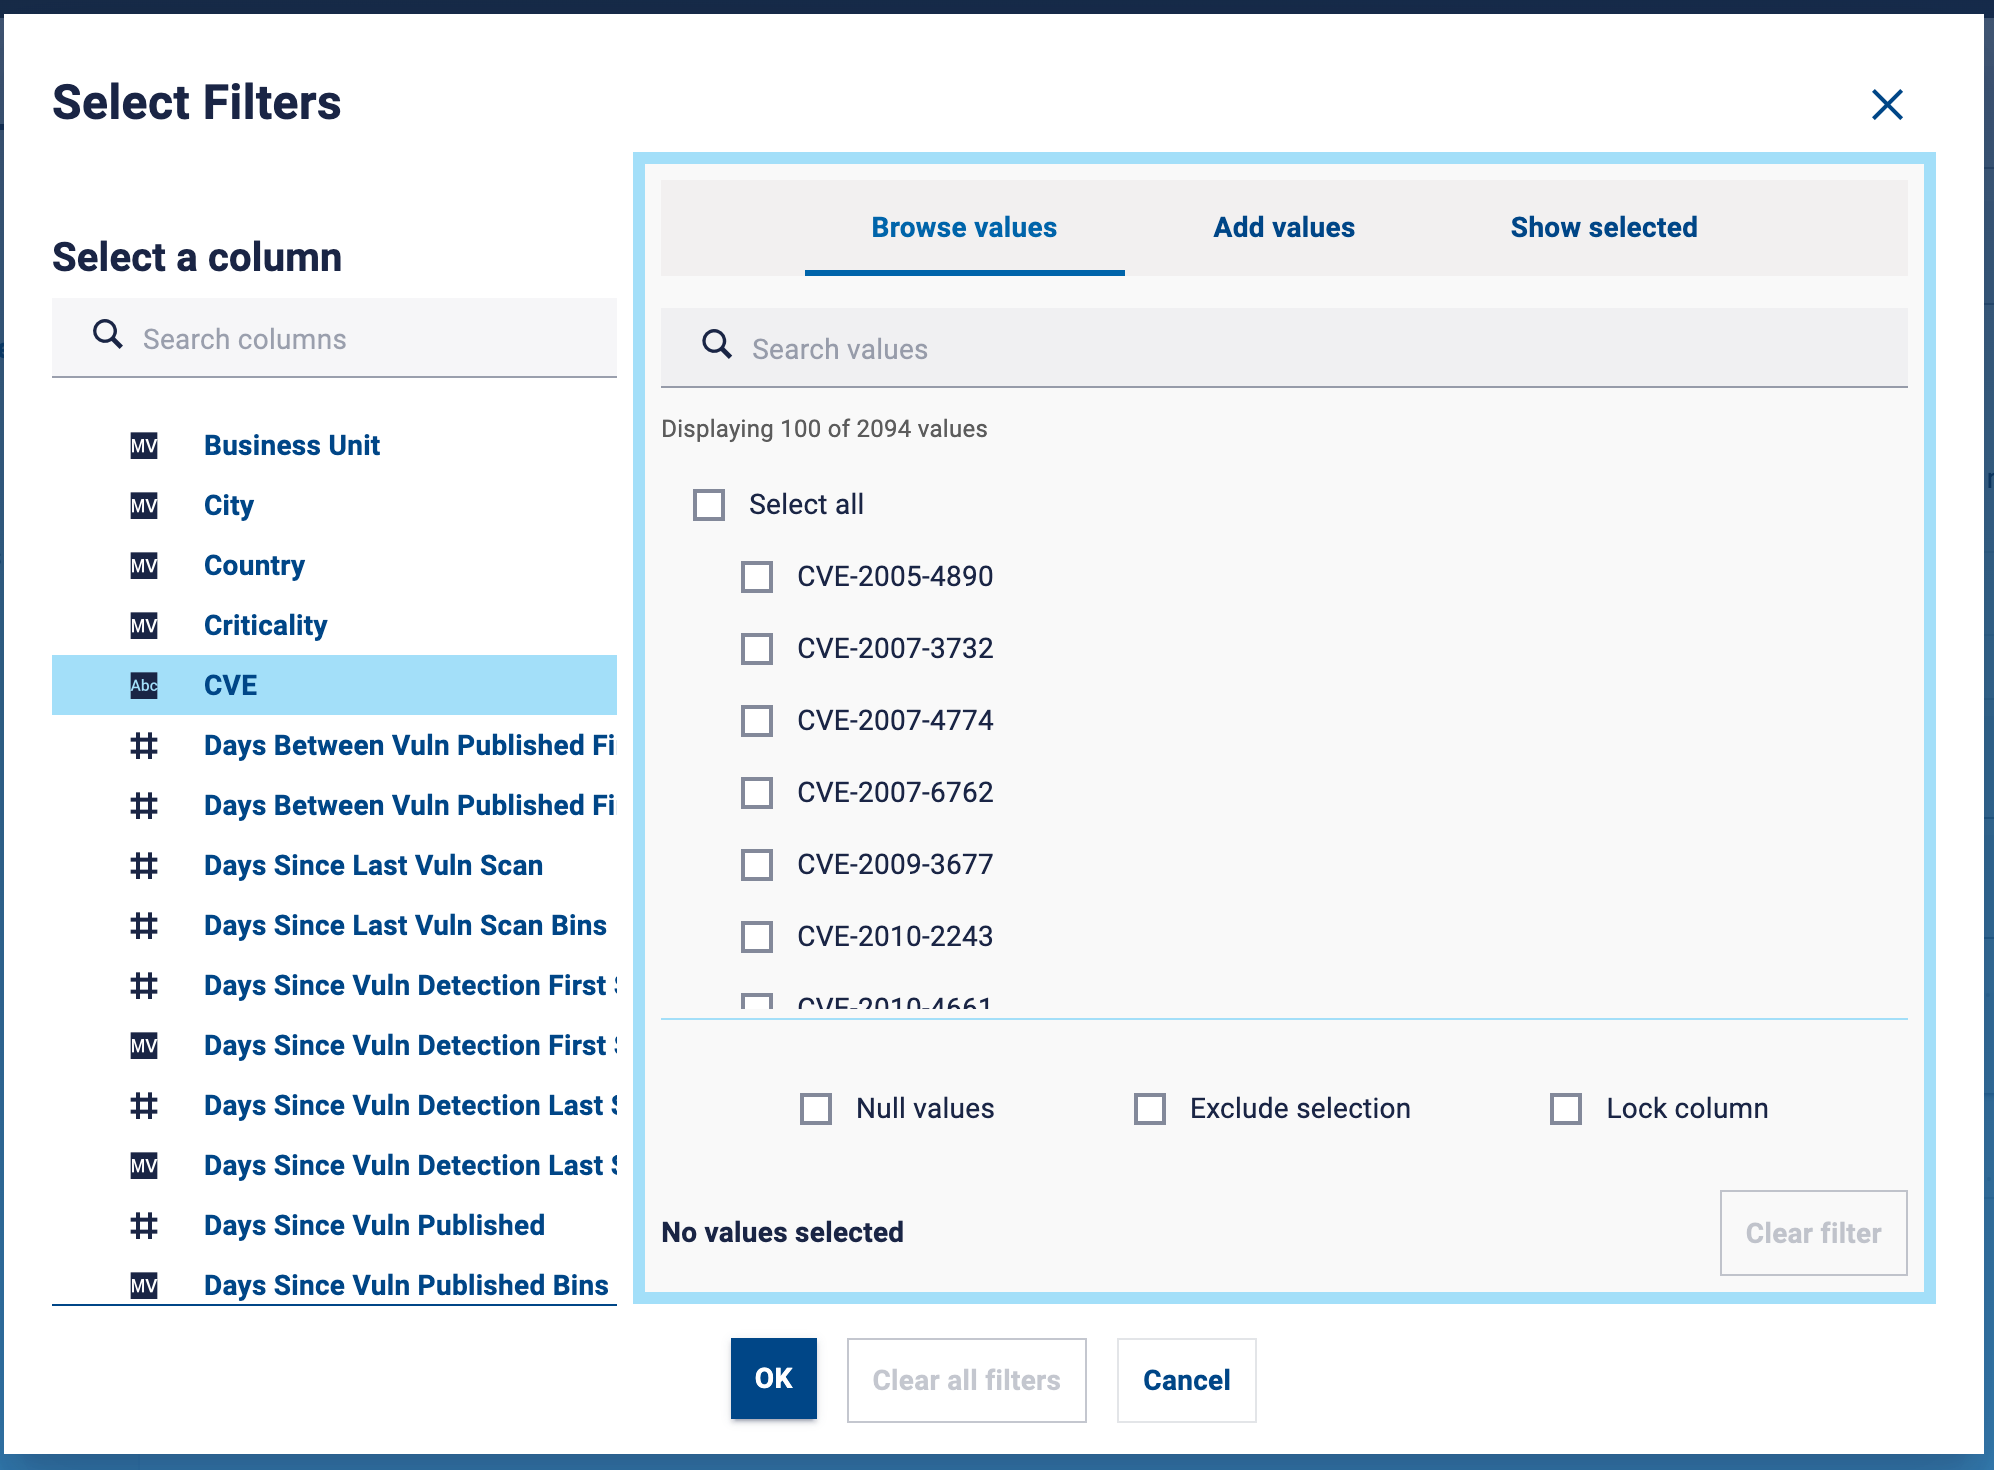Viewport: 1994px width, 1470px height.
Task: Select the Business Unit column
Action: pos(334,446)
